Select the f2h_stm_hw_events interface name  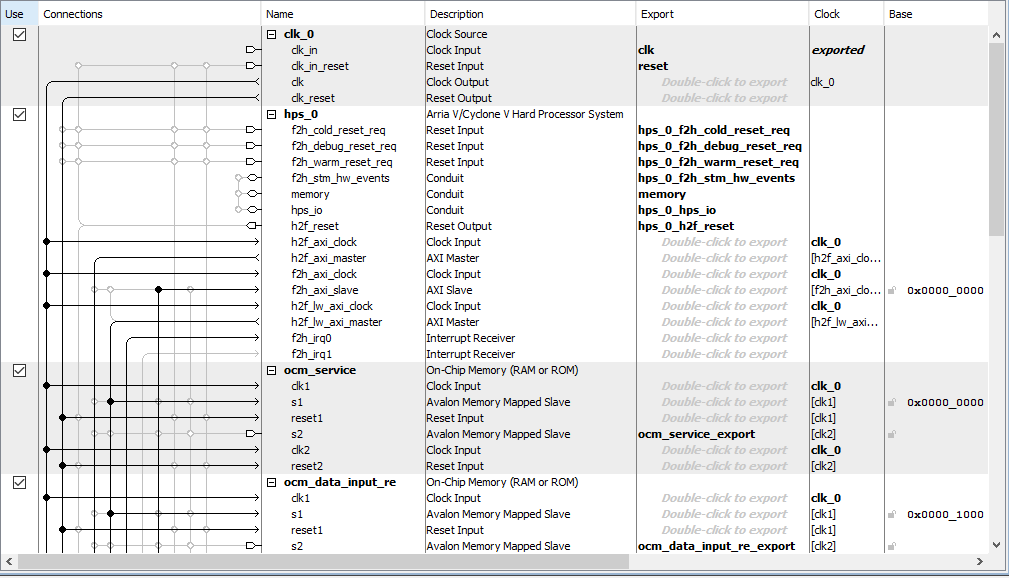coord(340,178)
